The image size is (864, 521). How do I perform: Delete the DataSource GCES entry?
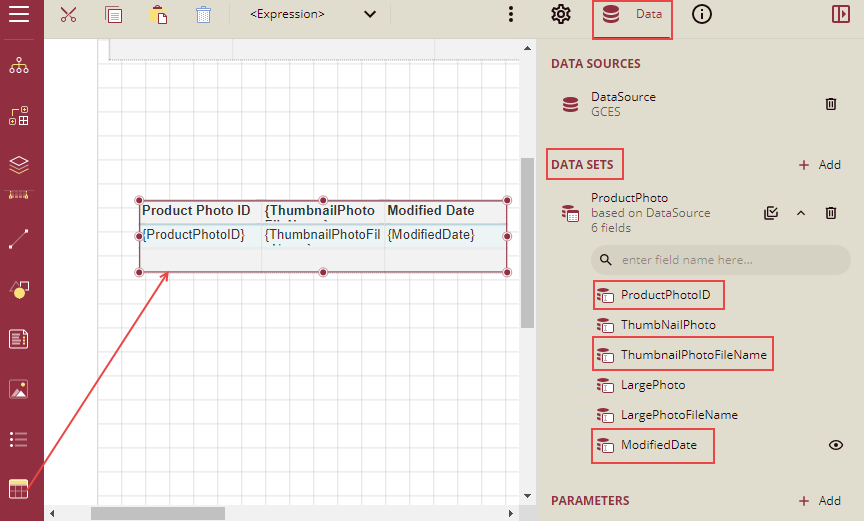click(x=831, y=104)
